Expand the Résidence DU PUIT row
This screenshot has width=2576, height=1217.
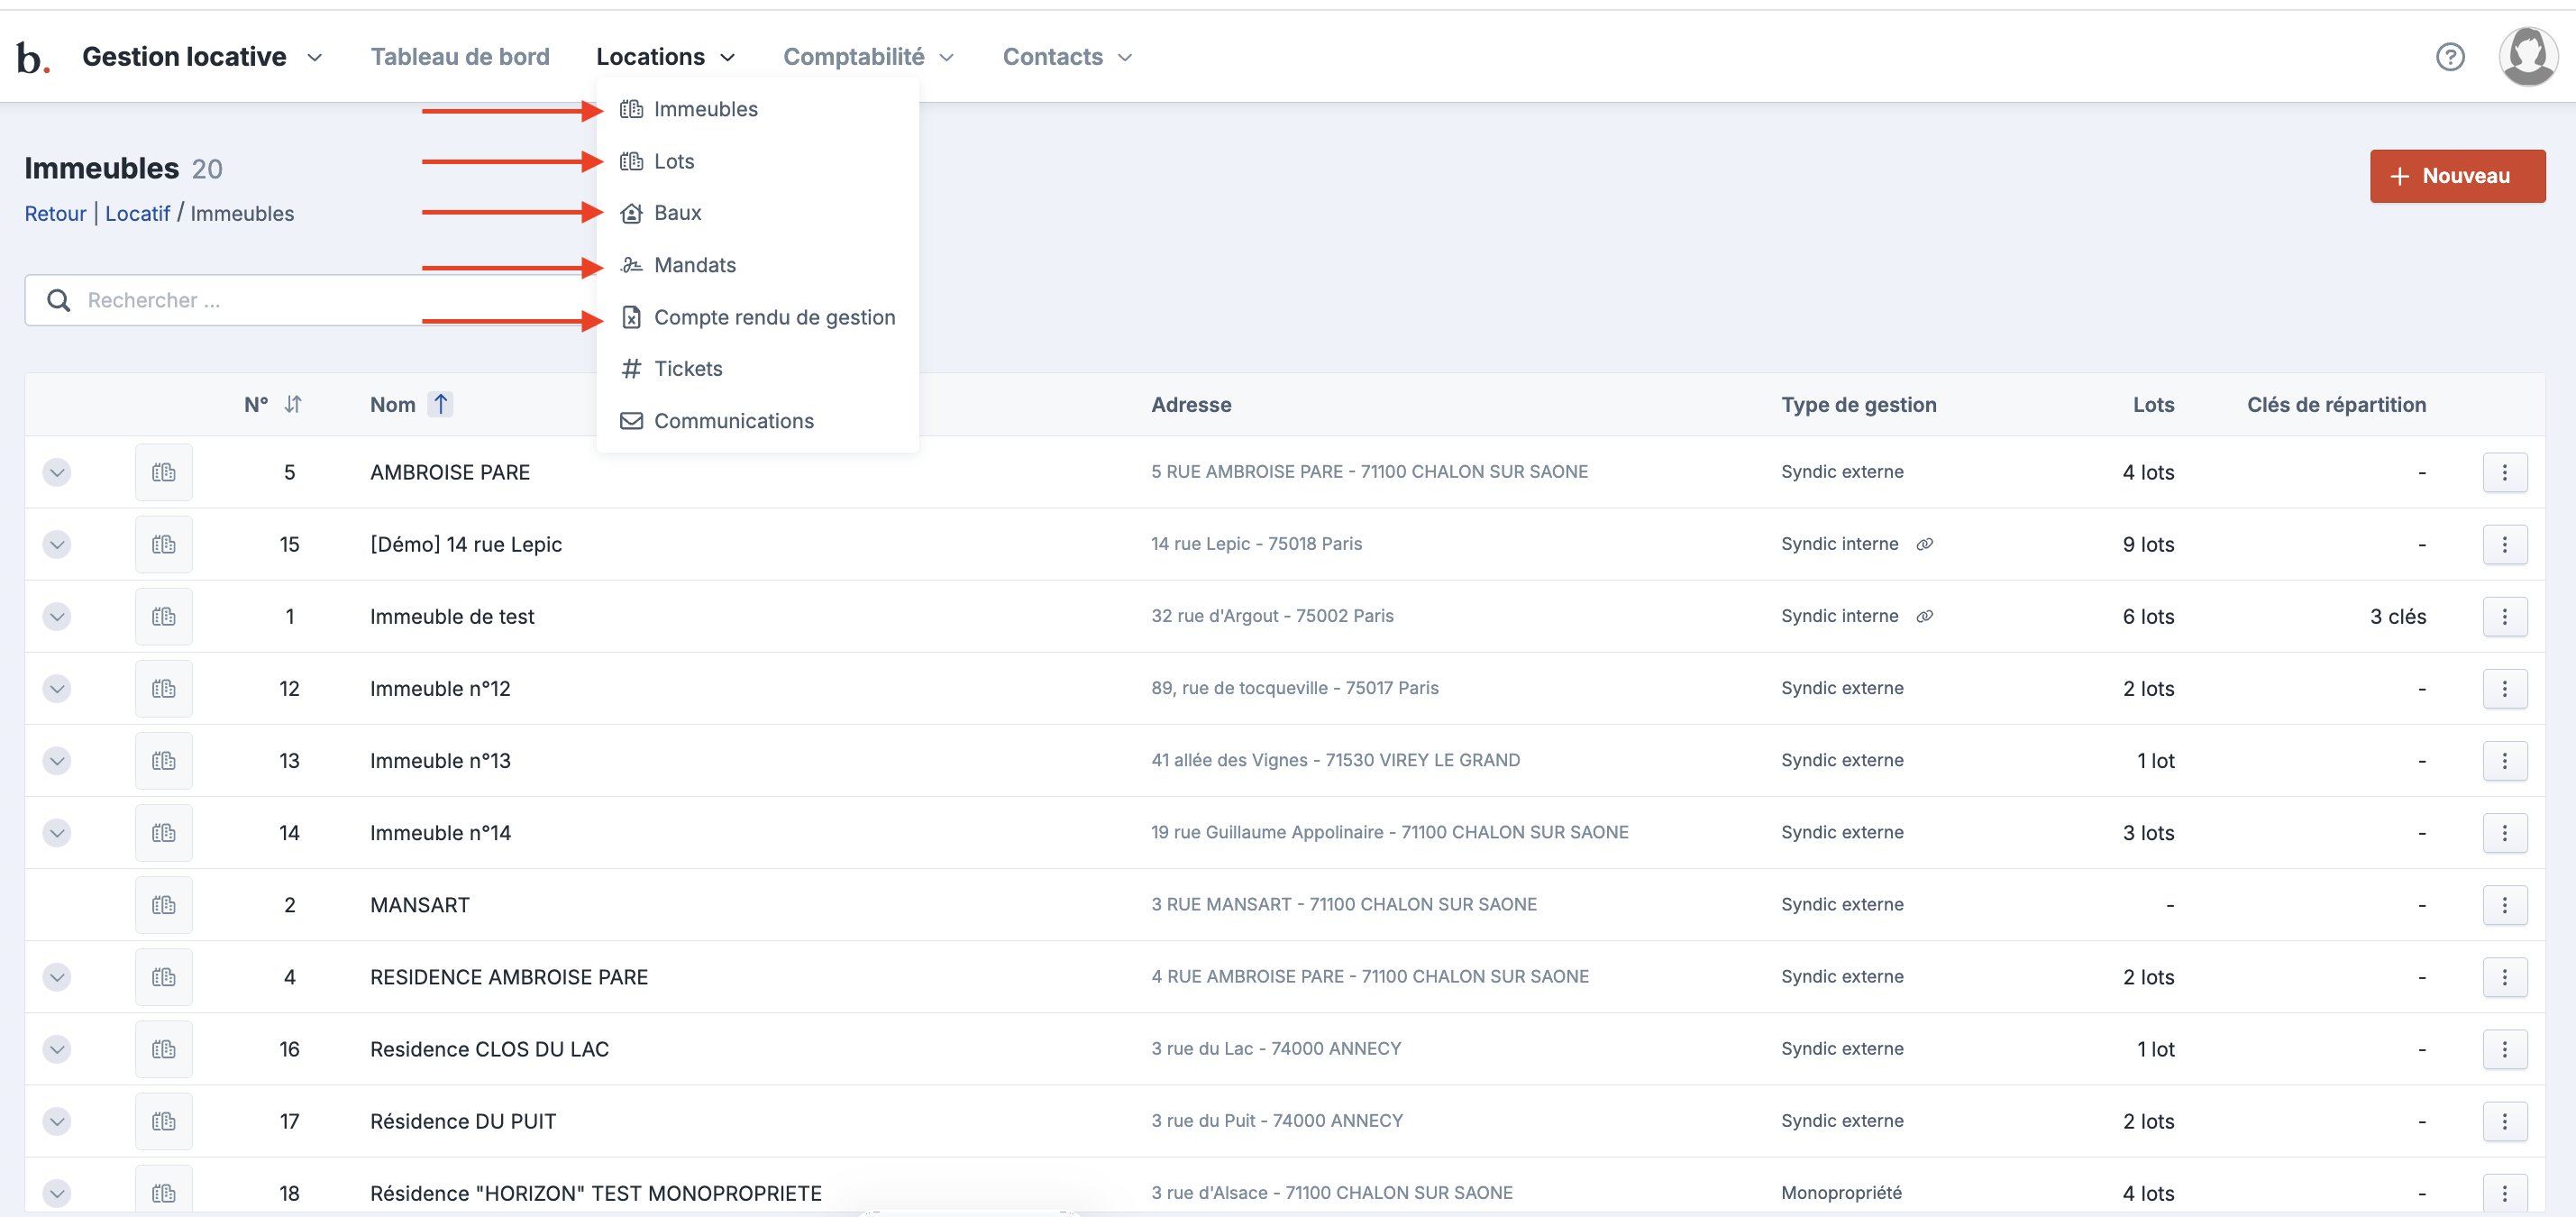(x=57, y=1121)
